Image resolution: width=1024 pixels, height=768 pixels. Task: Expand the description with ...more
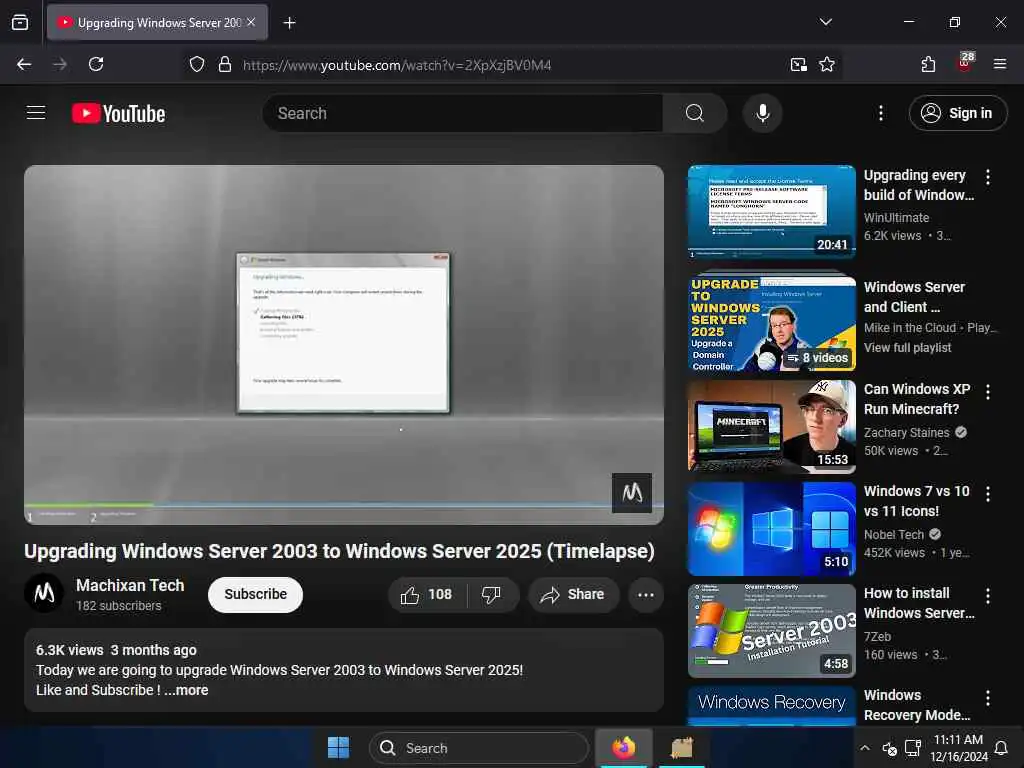(187, 690)
